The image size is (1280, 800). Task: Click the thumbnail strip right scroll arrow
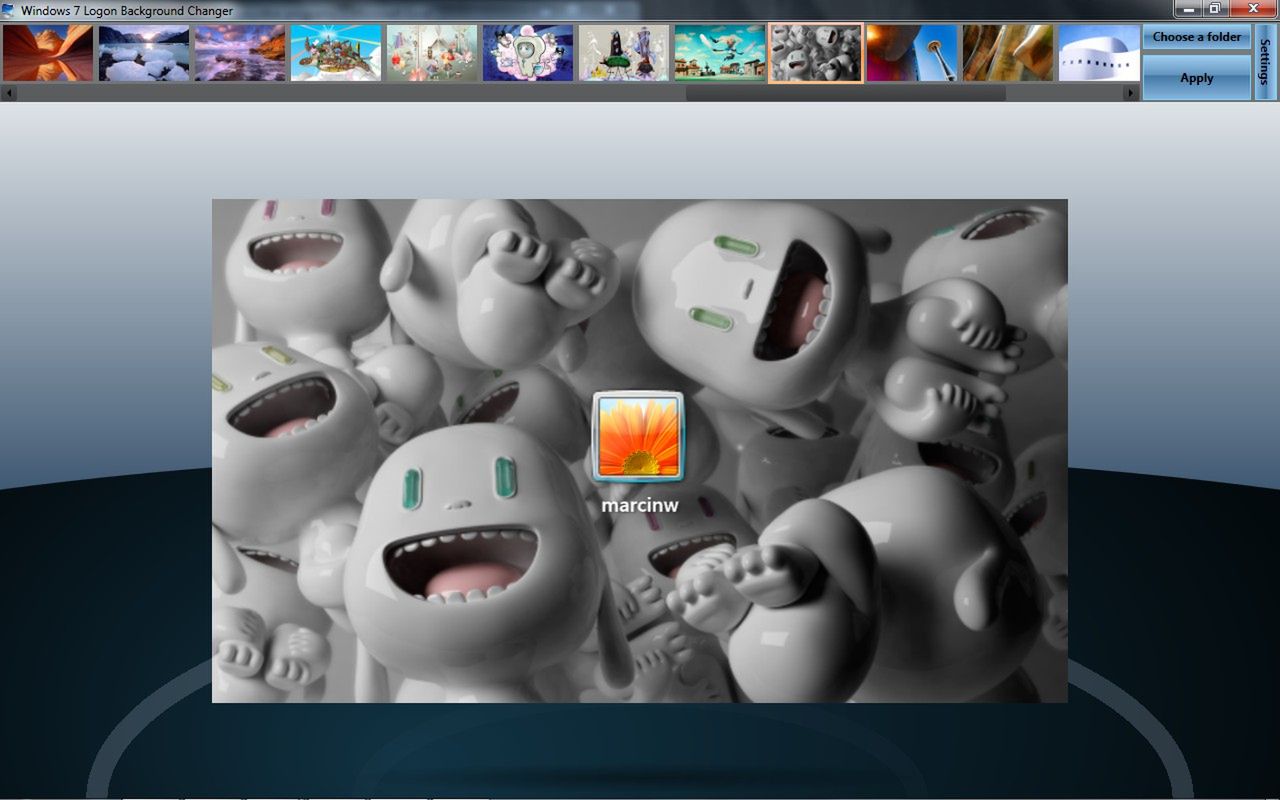coord(1132,93)
